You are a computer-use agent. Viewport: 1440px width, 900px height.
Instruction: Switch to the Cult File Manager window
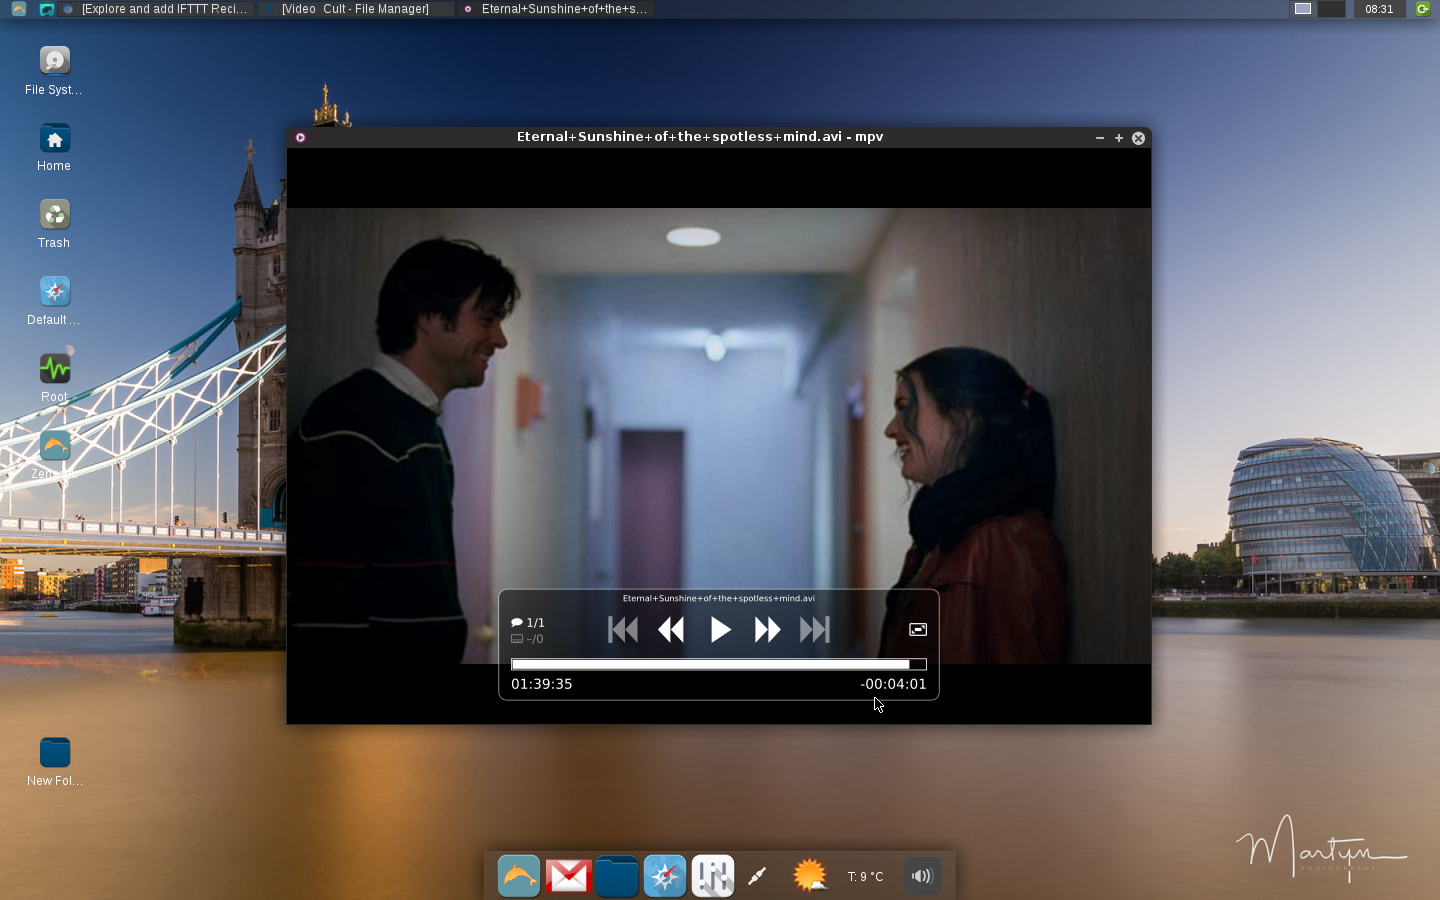354,9
